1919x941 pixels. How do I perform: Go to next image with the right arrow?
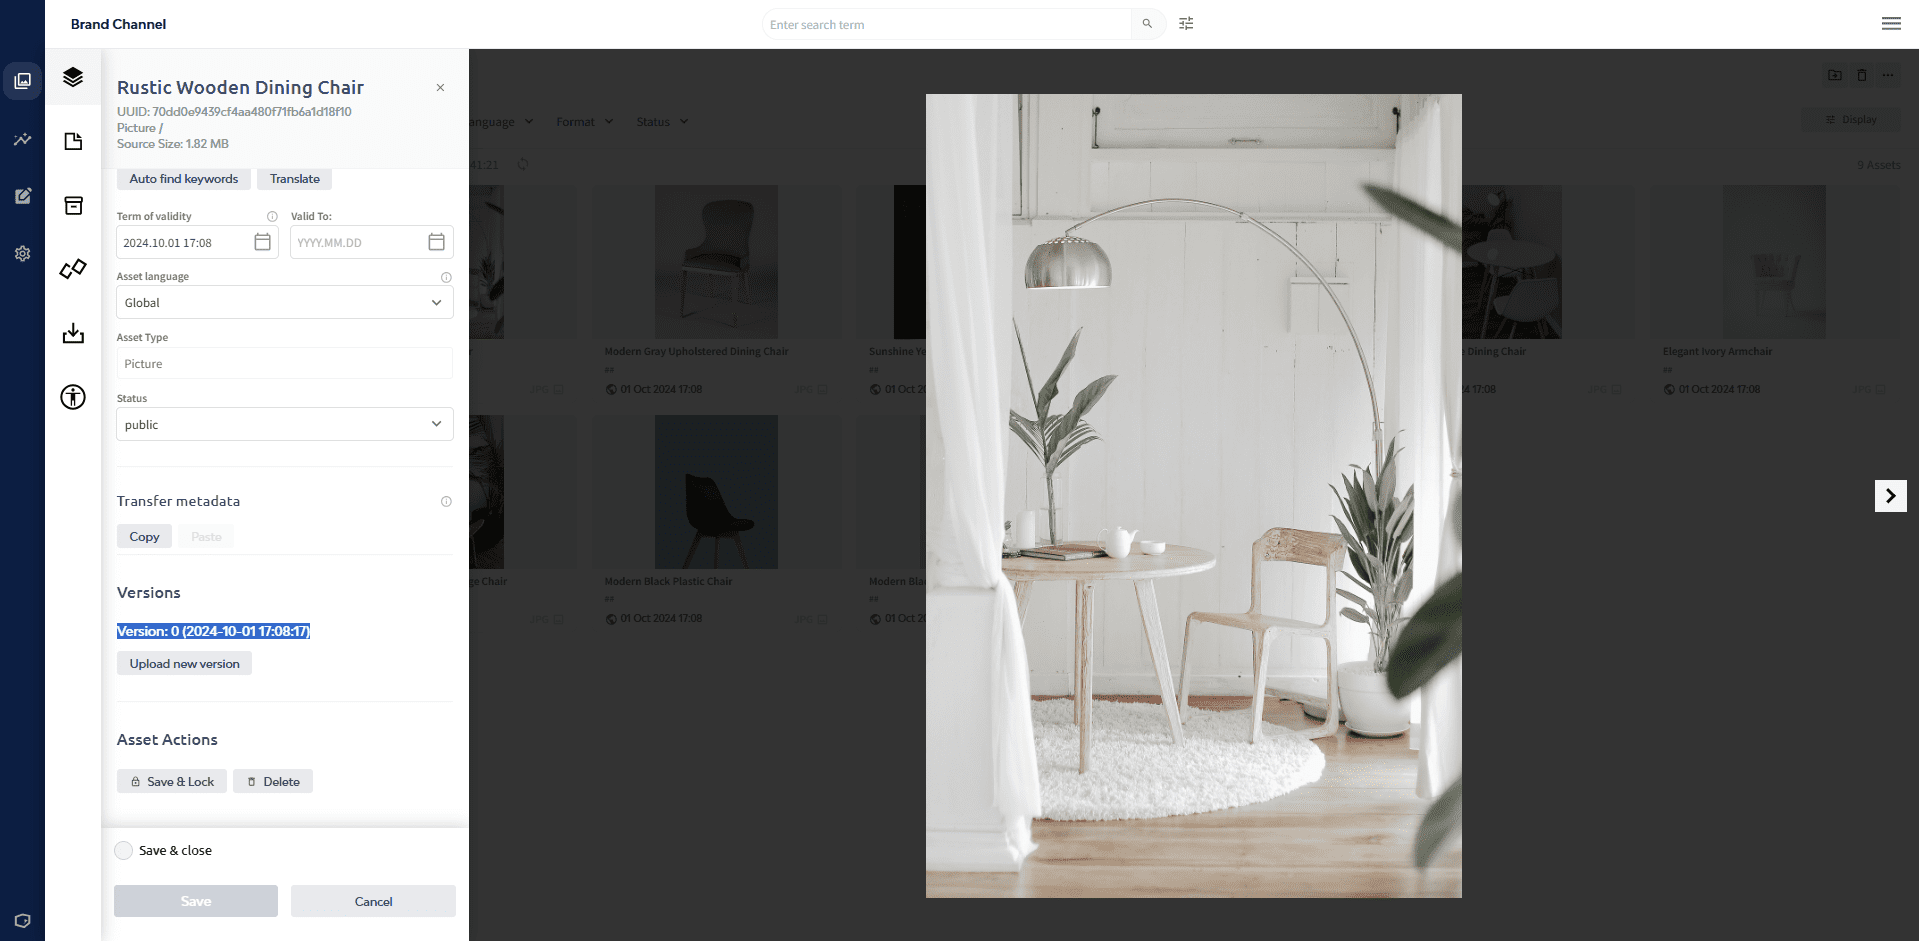1890,496
